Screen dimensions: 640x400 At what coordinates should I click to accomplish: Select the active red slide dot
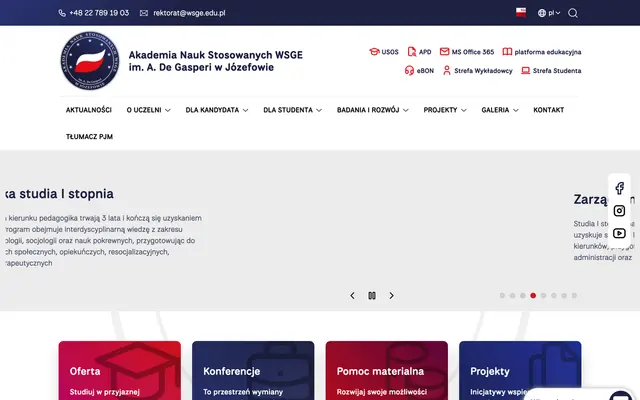pos(533,296)
